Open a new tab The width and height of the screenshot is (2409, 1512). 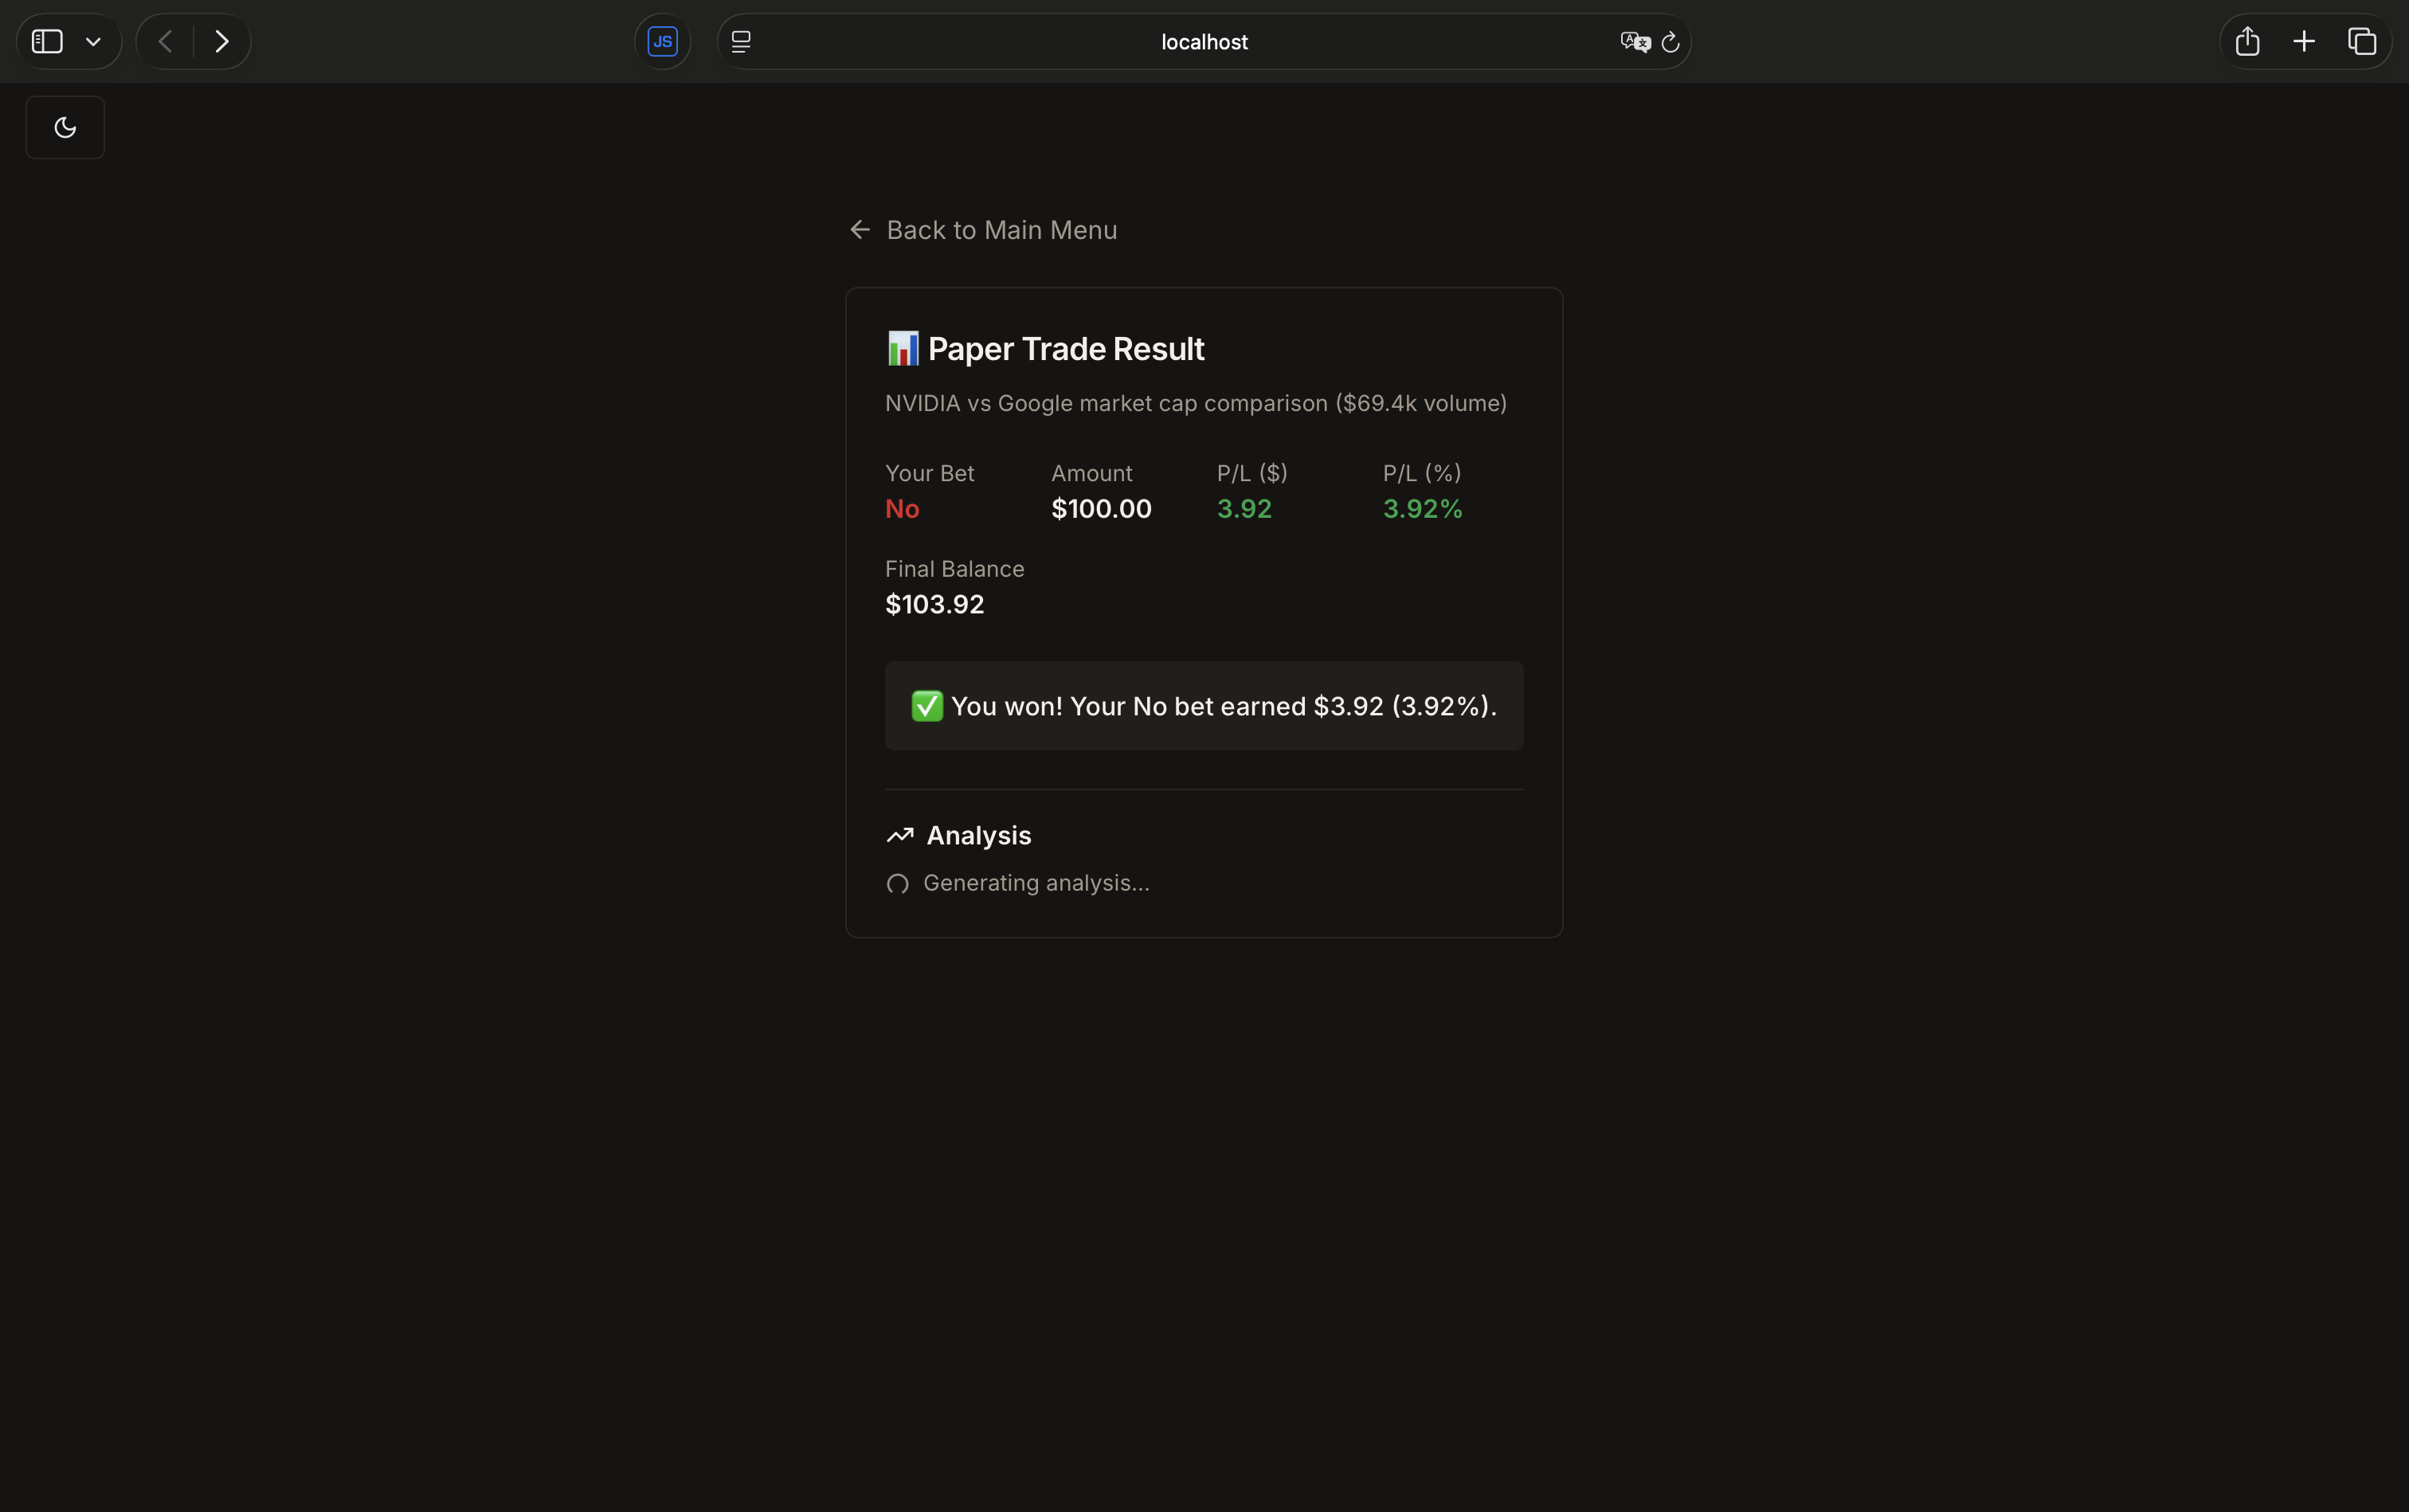pyautogui.click(x=2304, y=41)
